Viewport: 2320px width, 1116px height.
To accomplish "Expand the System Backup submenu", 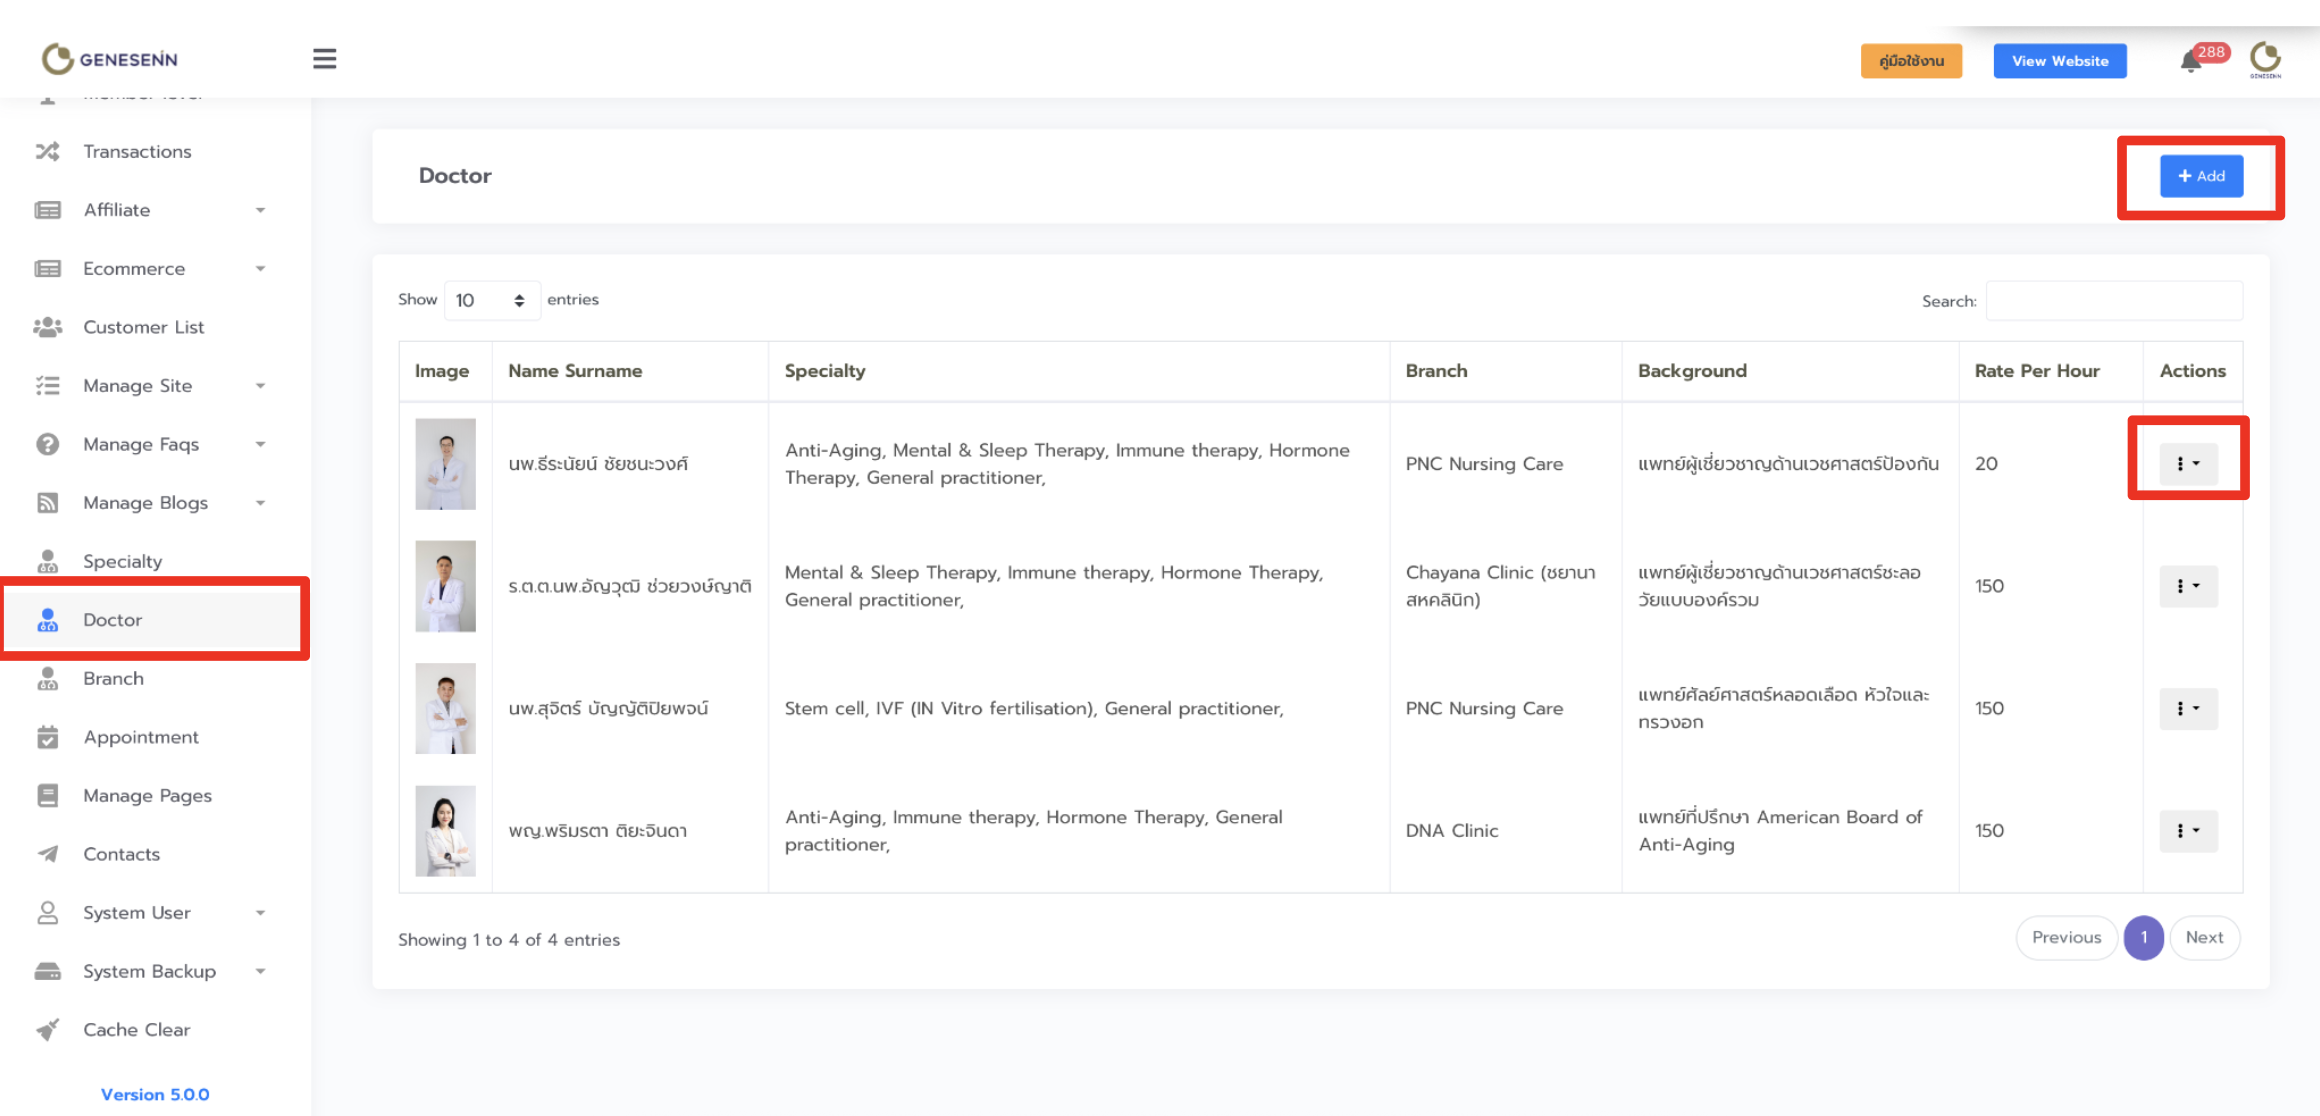I will coord(150,971).
